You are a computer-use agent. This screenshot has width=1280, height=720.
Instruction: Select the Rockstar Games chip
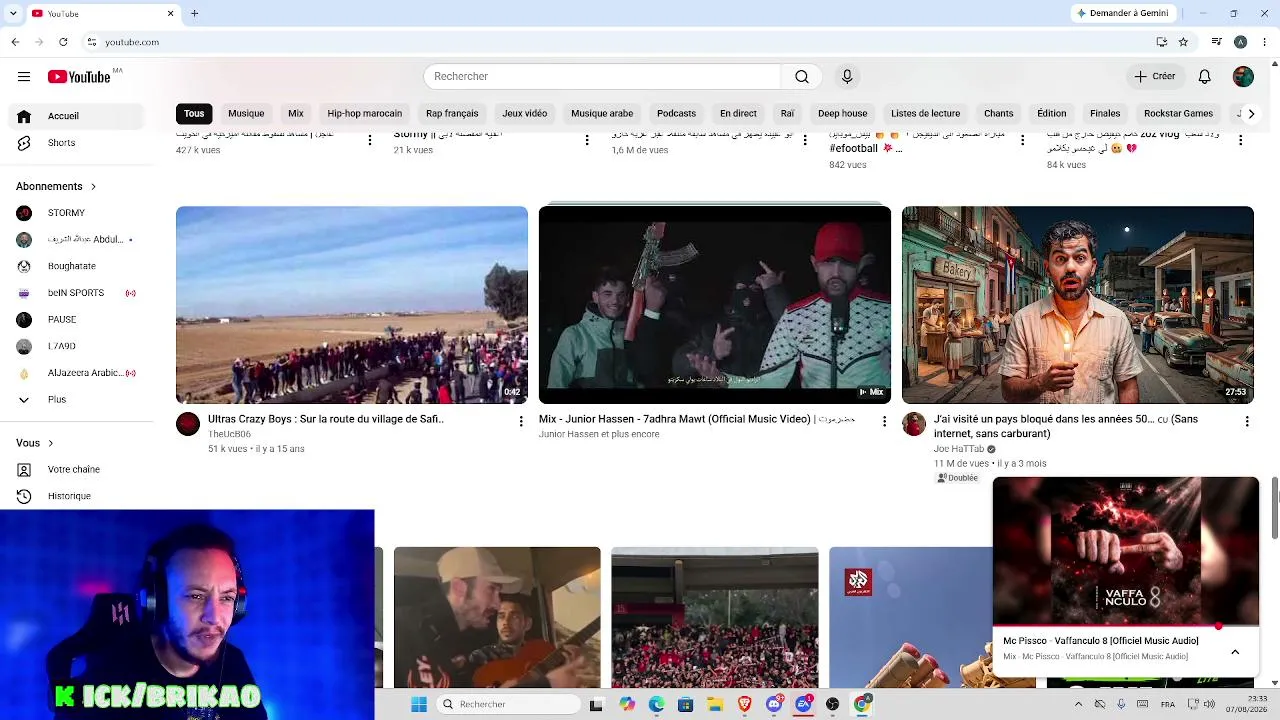pos(1178,114)
